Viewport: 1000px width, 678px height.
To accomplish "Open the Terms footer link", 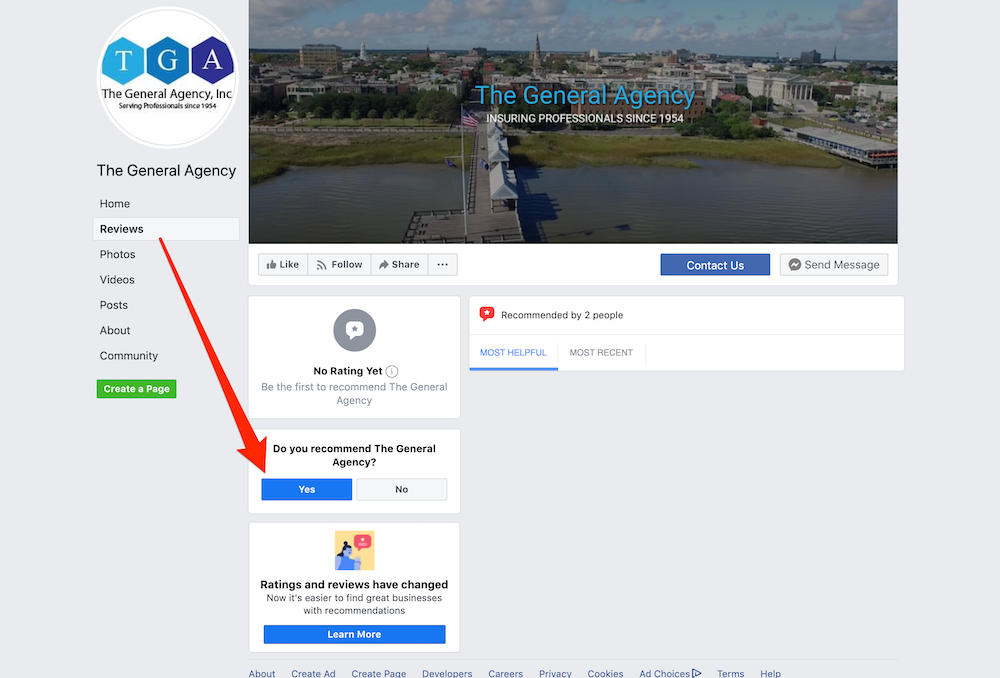I will [x=730, y=673].
